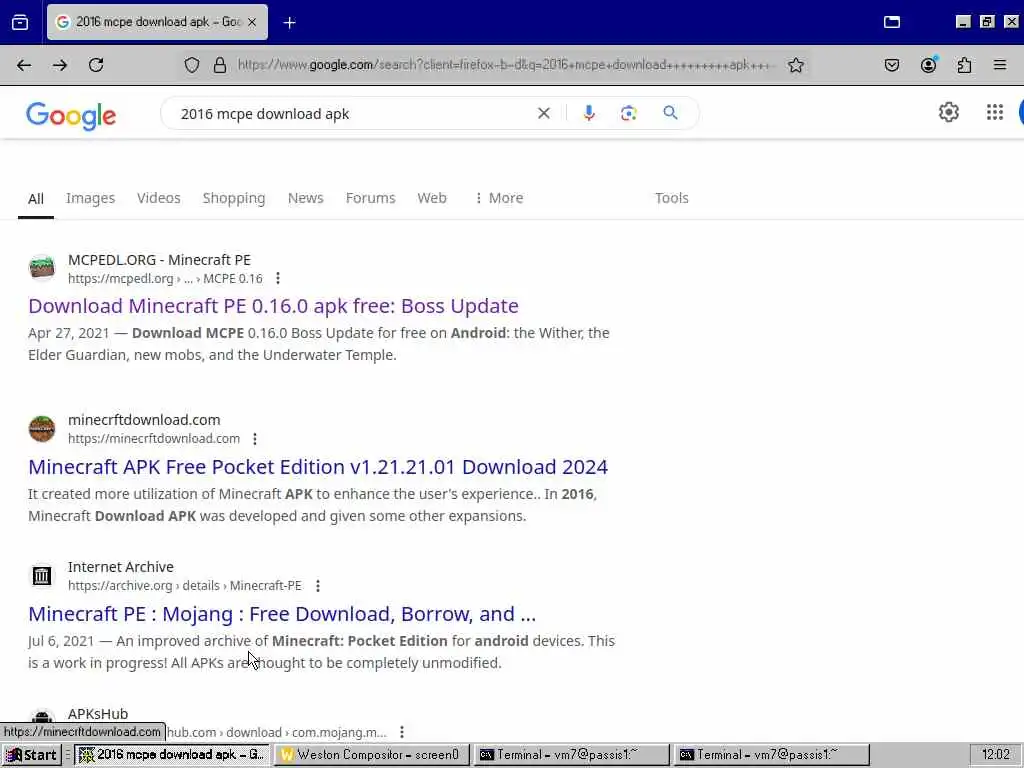The width and height of the screenshot is (1024, 768).
Task: Select Firefox taskbar item 2016 mcpe download
Action: tap(171, 755)
